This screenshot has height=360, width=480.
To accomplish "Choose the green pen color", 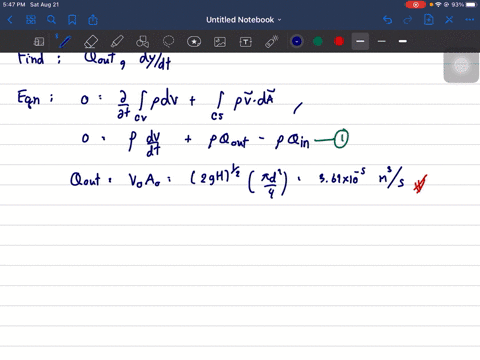I will tap(318, 41).
